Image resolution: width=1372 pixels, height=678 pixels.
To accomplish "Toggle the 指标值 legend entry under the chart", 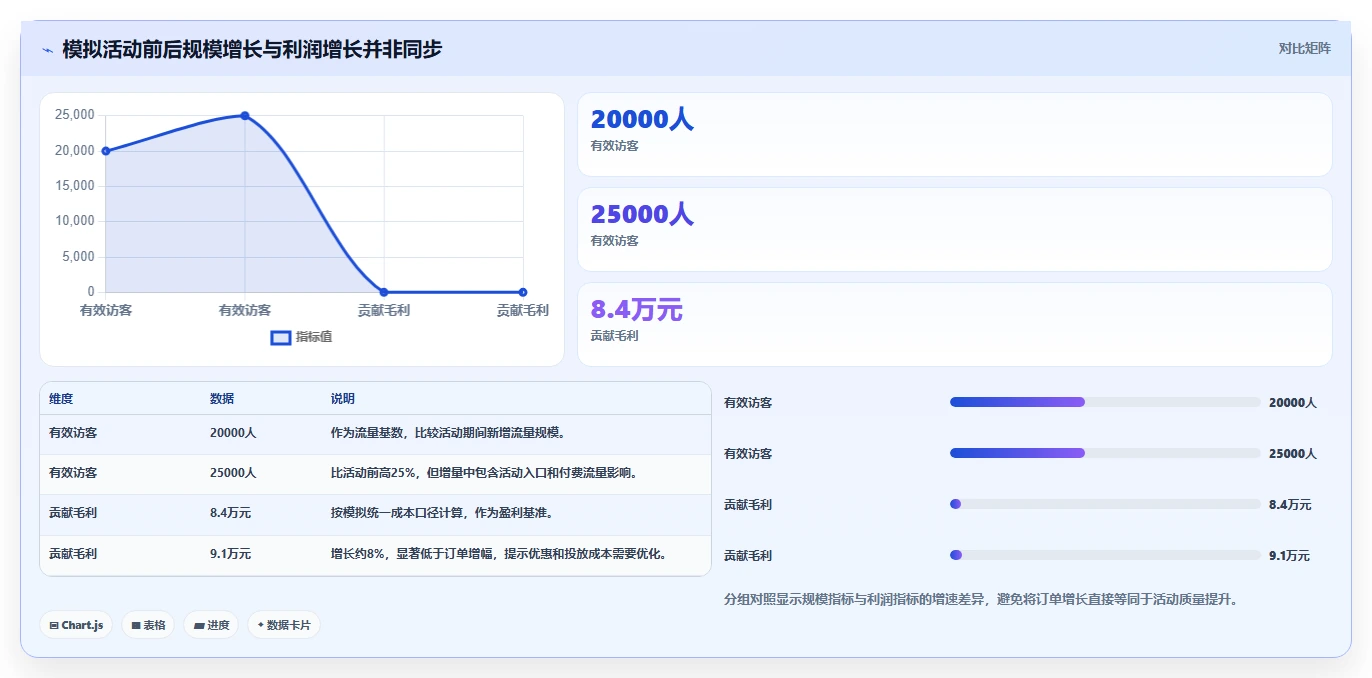I will tap(302, 337).
